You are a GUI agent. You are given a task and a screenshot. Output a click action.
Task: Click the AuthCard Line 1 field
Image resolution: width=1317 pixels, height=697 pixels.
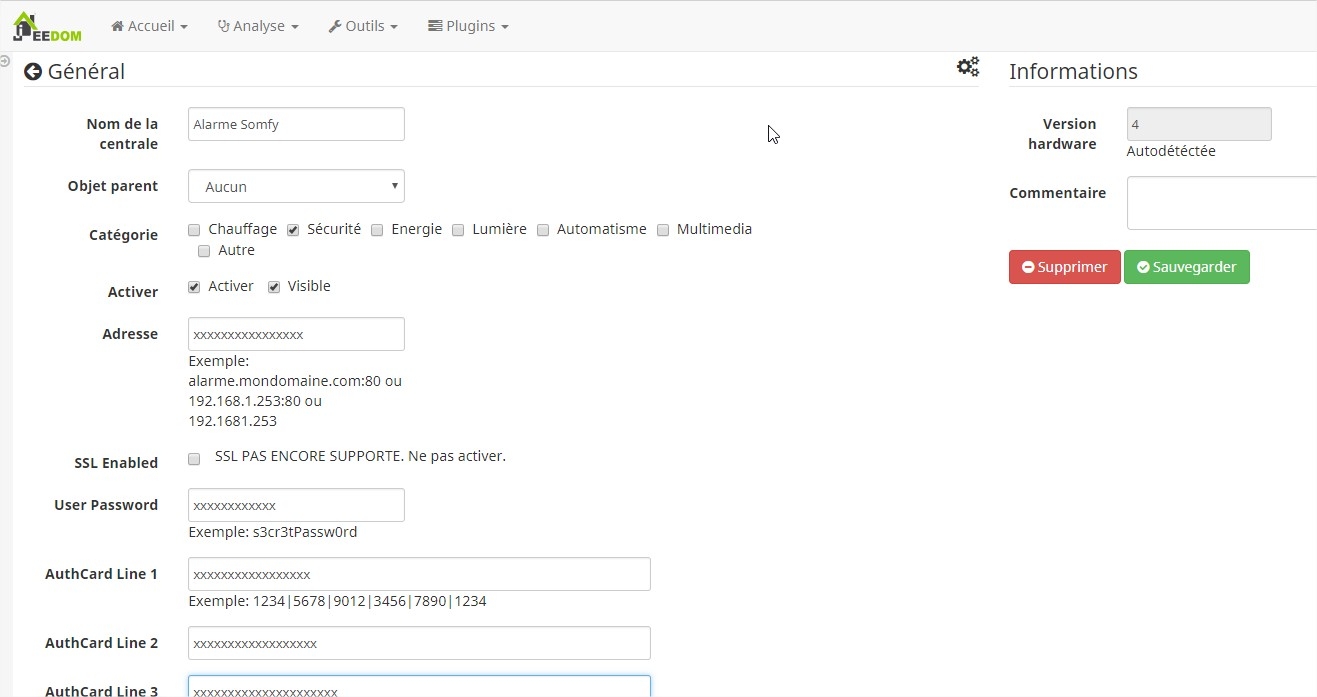coord(419,574)
